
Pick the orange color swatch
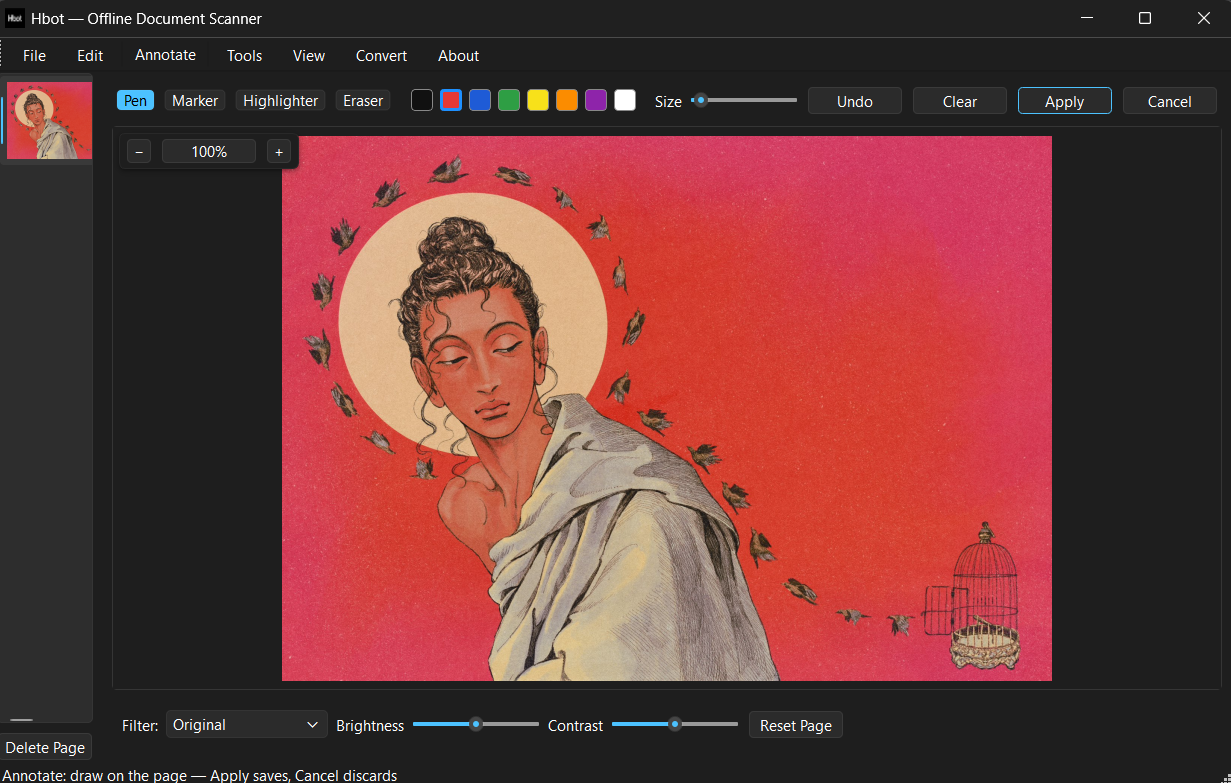pos(567,100)
